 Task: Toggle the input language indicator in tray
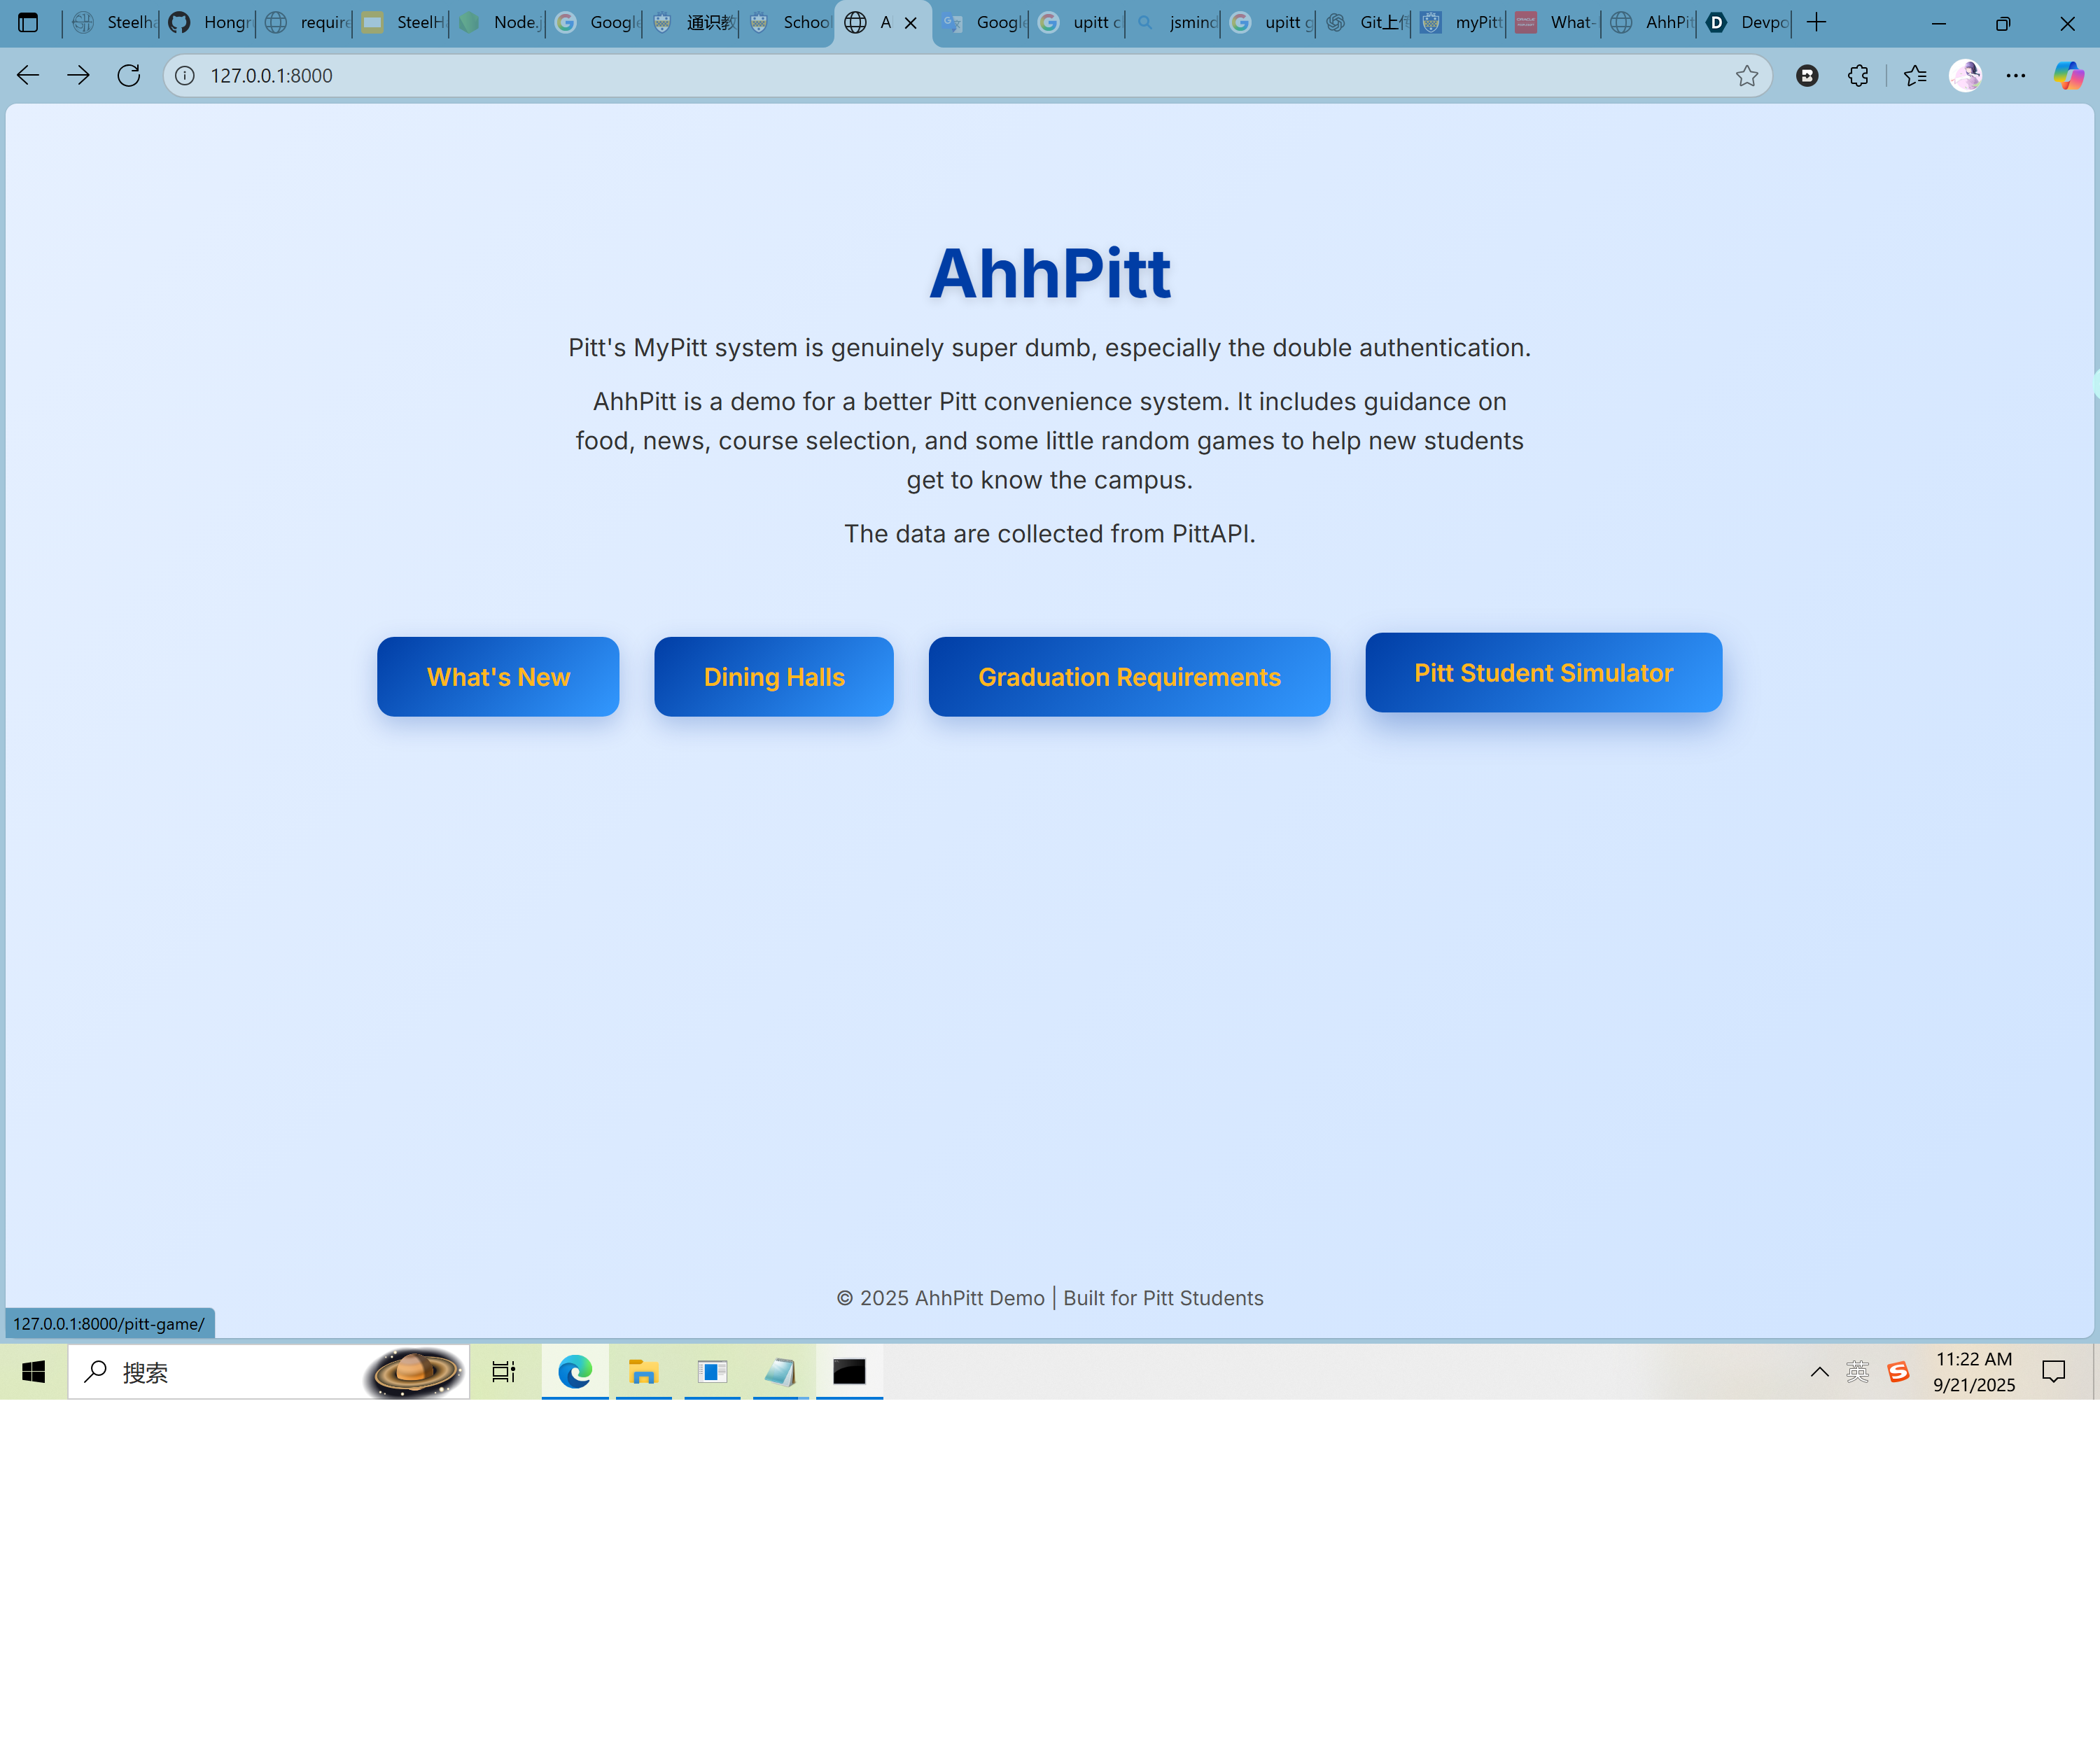(x=1857, y=1372)
